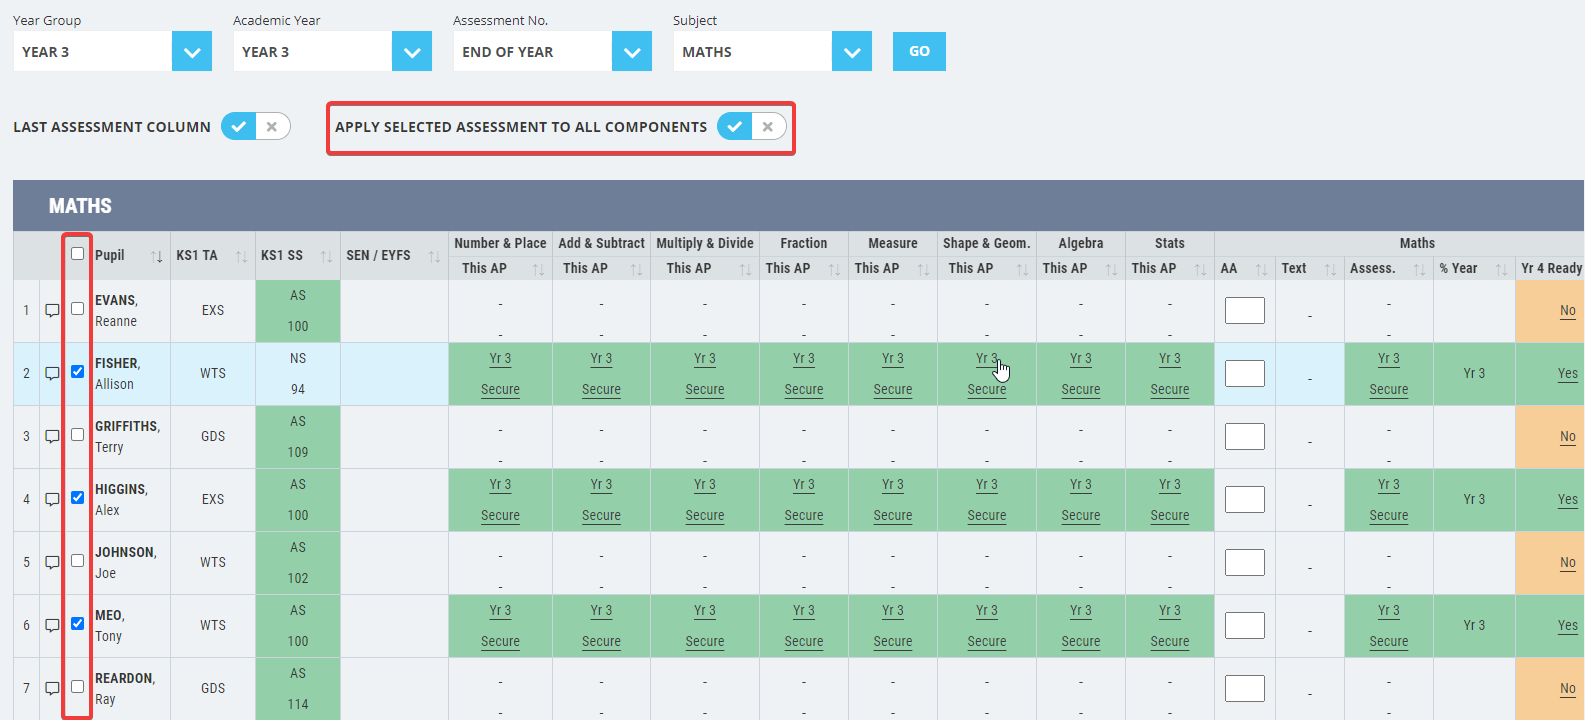Sort Multiply & Divide This AP column
This screenshot has height=720, width=1585.
pyautogui.click(x=745, y=269)
